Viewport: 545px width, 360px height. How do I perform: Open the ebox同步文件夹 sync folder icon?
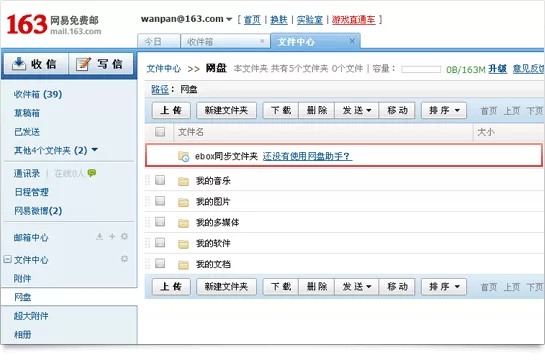pos(184,156)
